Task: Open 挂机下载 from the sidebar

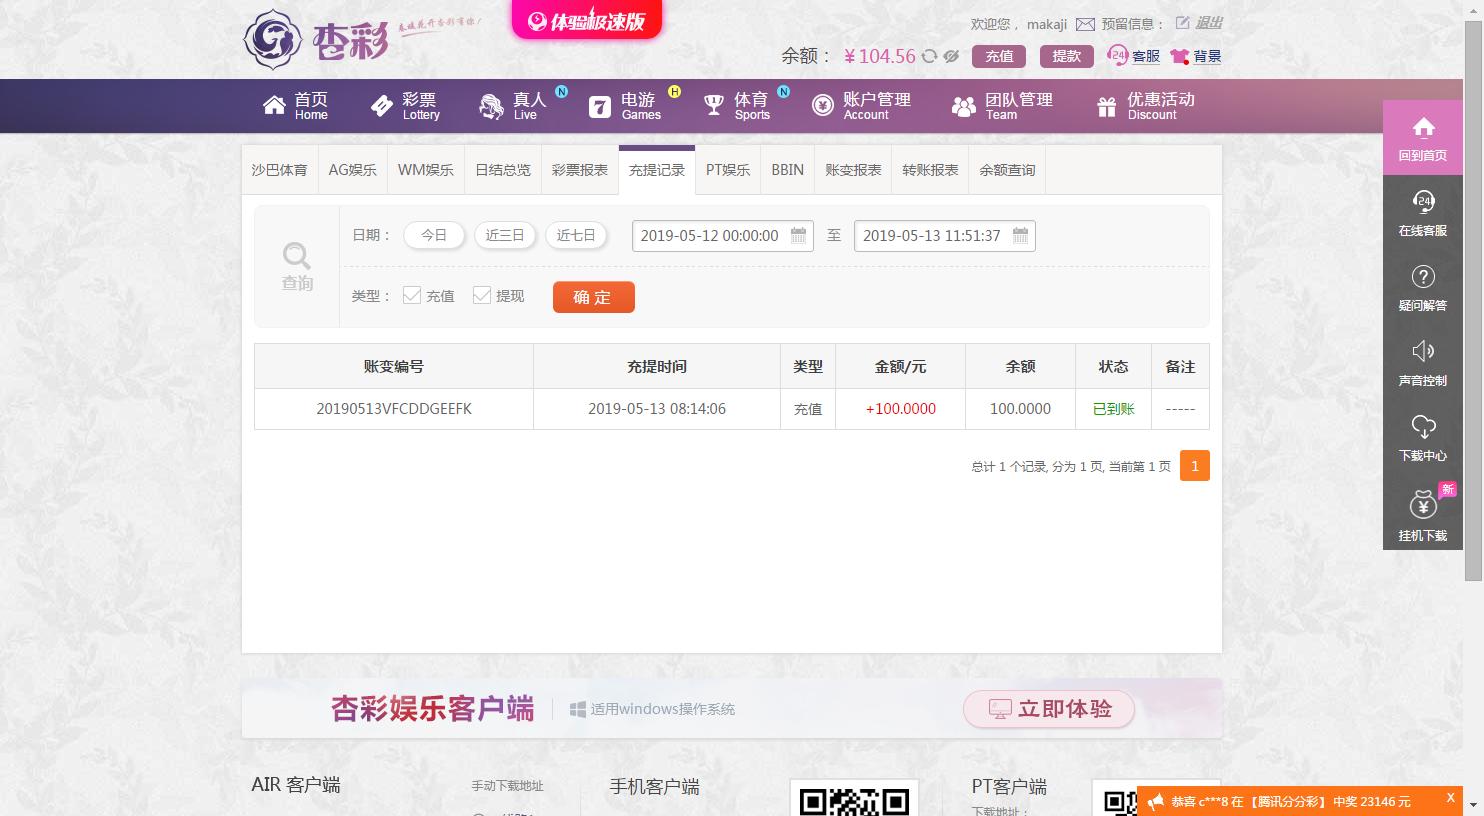Action: 1422,515
